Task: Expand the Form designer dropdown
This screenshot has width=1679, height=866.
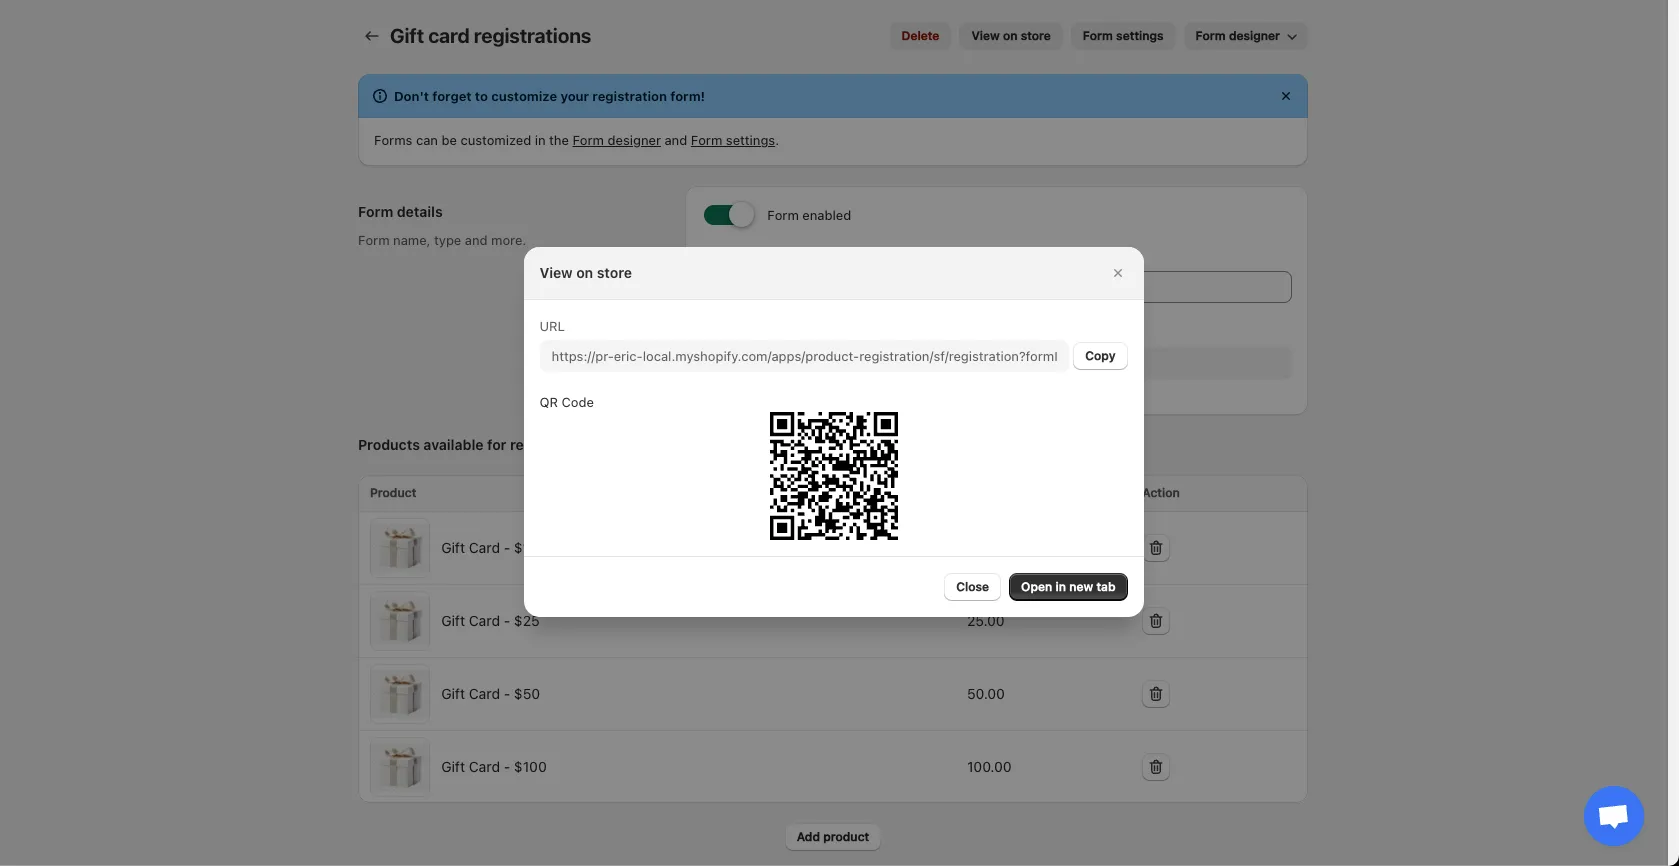Action: pos(1245,36)
